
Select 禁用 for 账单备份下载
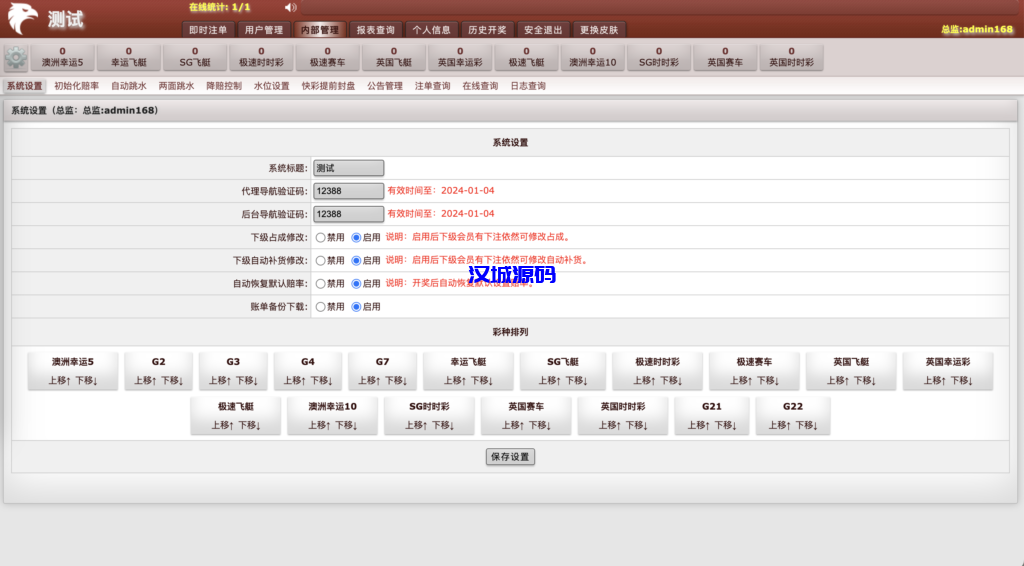(x=320, y=307)
